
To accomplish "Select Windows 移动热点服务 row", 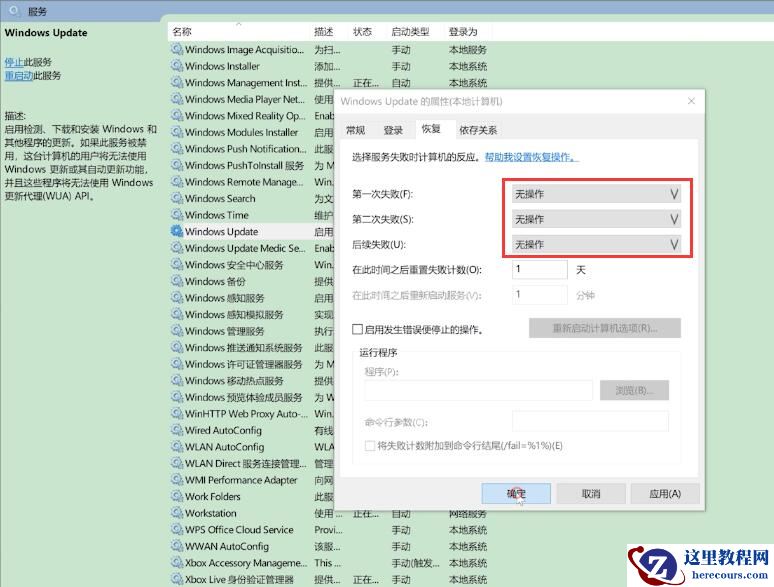I will 252,381.
